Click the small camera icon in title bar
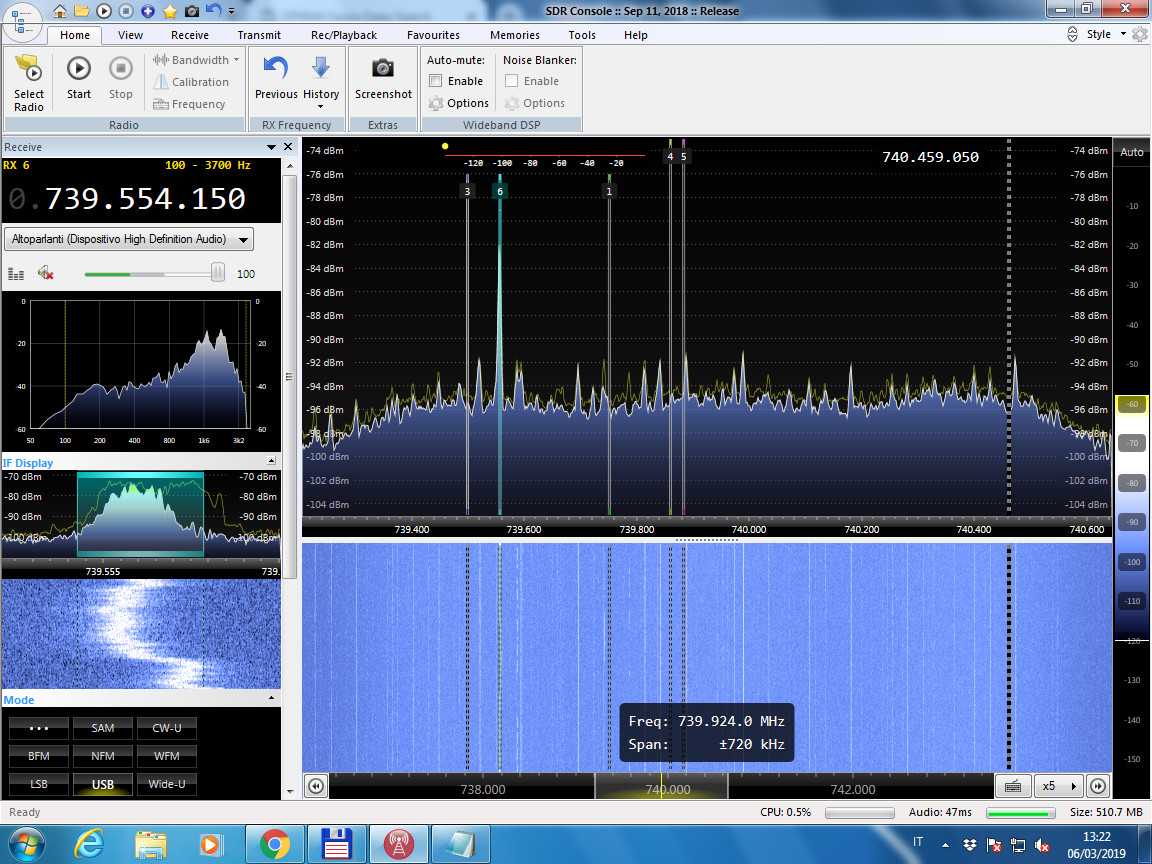1152x864 pixels. 192,11
